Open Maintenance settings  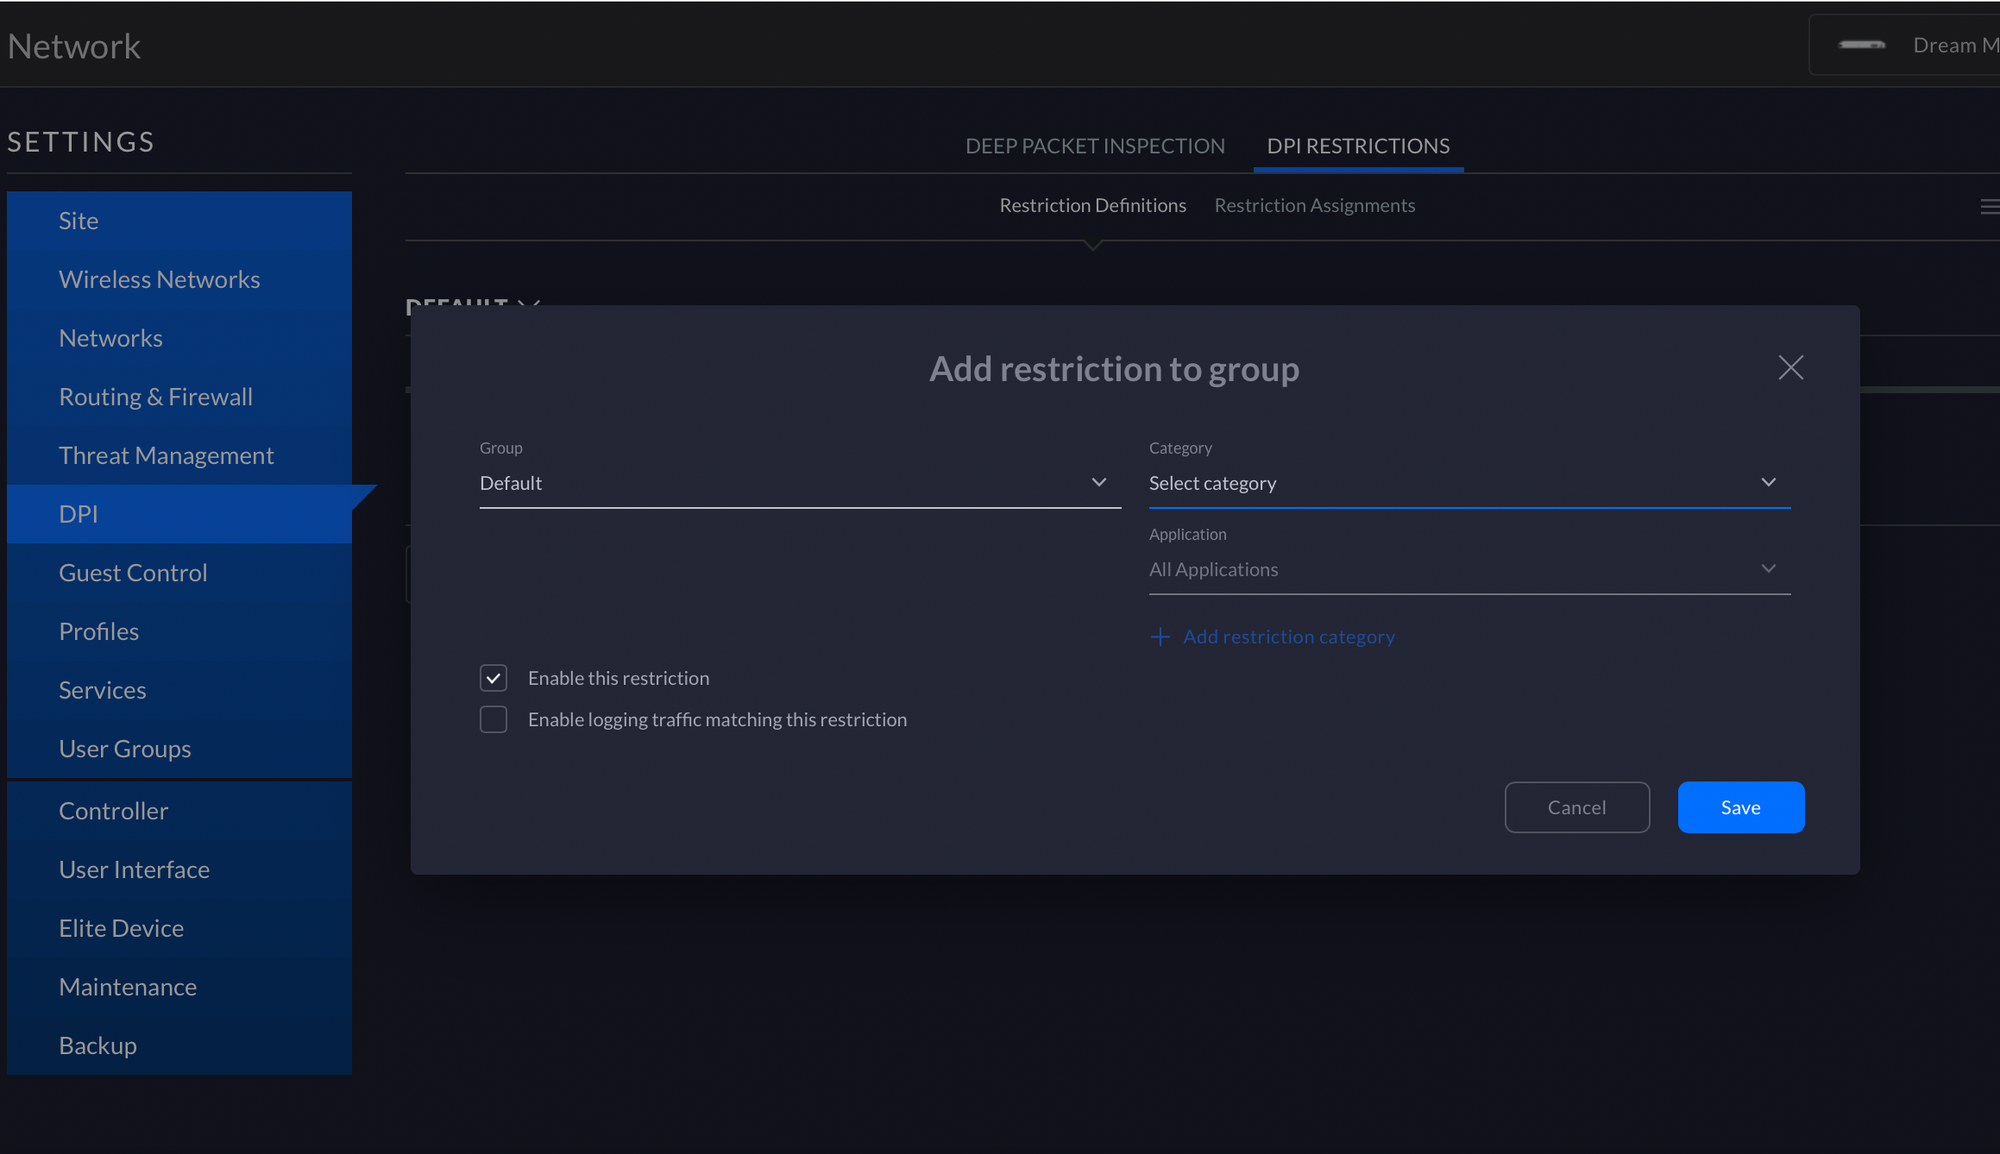click(x=179, y=987)
